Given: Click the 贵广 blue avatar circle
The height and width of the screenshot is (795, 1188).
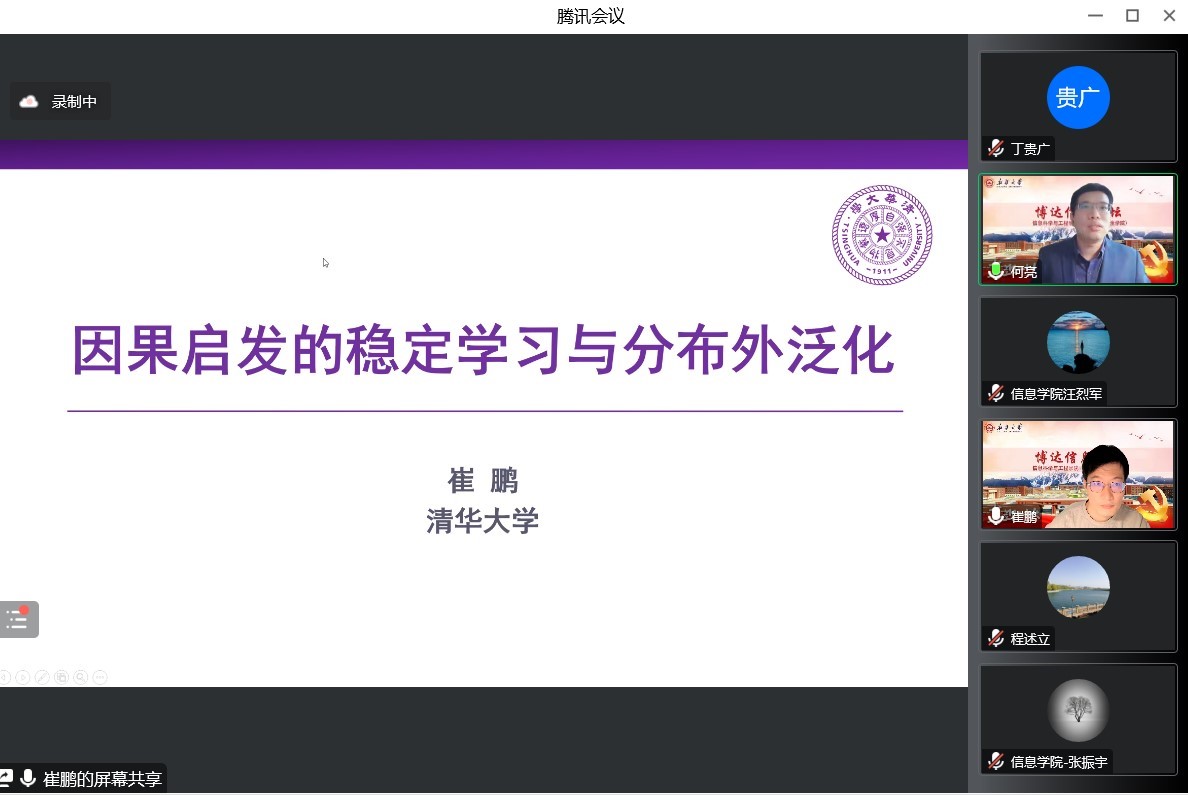Looking at the screenshot, I should 1078,97.
